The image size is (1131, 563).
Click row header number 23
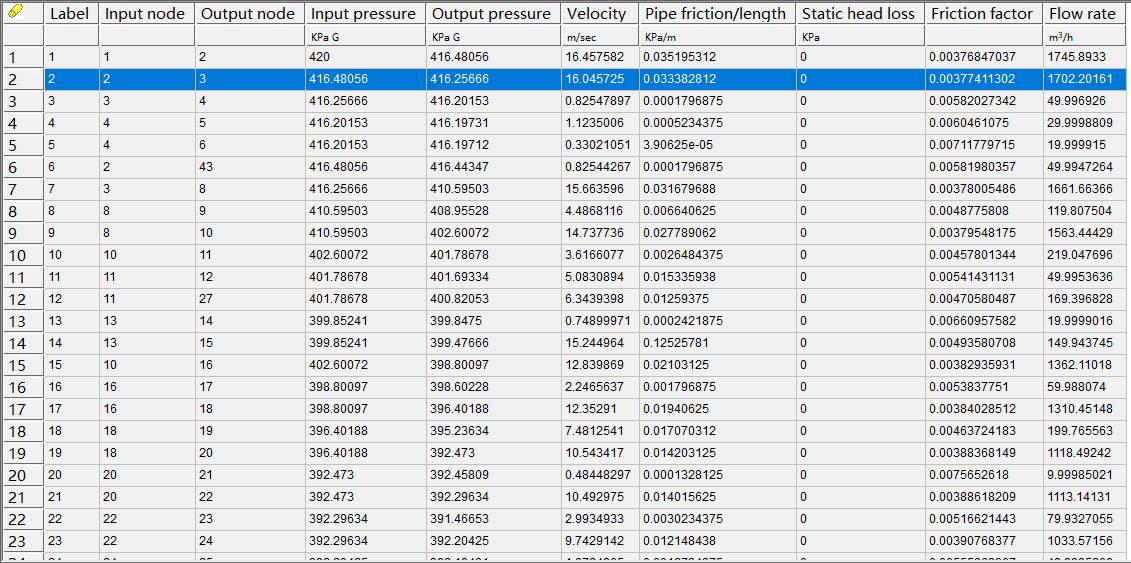pos(18,541)
